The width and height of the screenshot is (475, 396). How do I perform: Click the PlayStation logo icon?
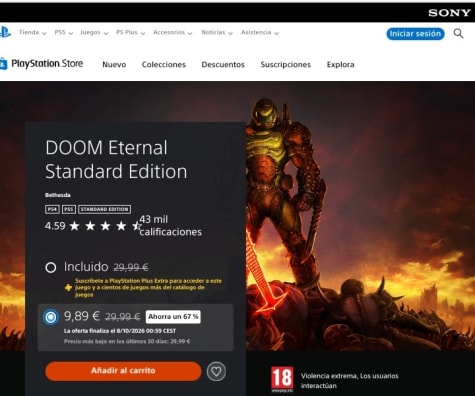coord(5,32)
